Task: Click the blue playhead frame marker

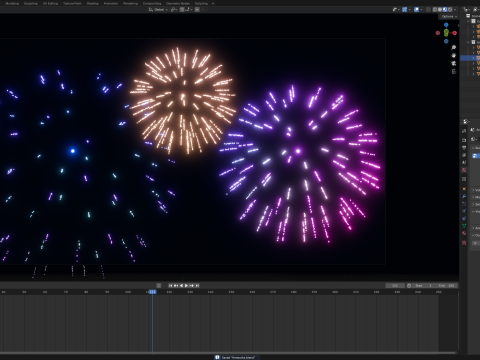Action: tap(152, 292)
